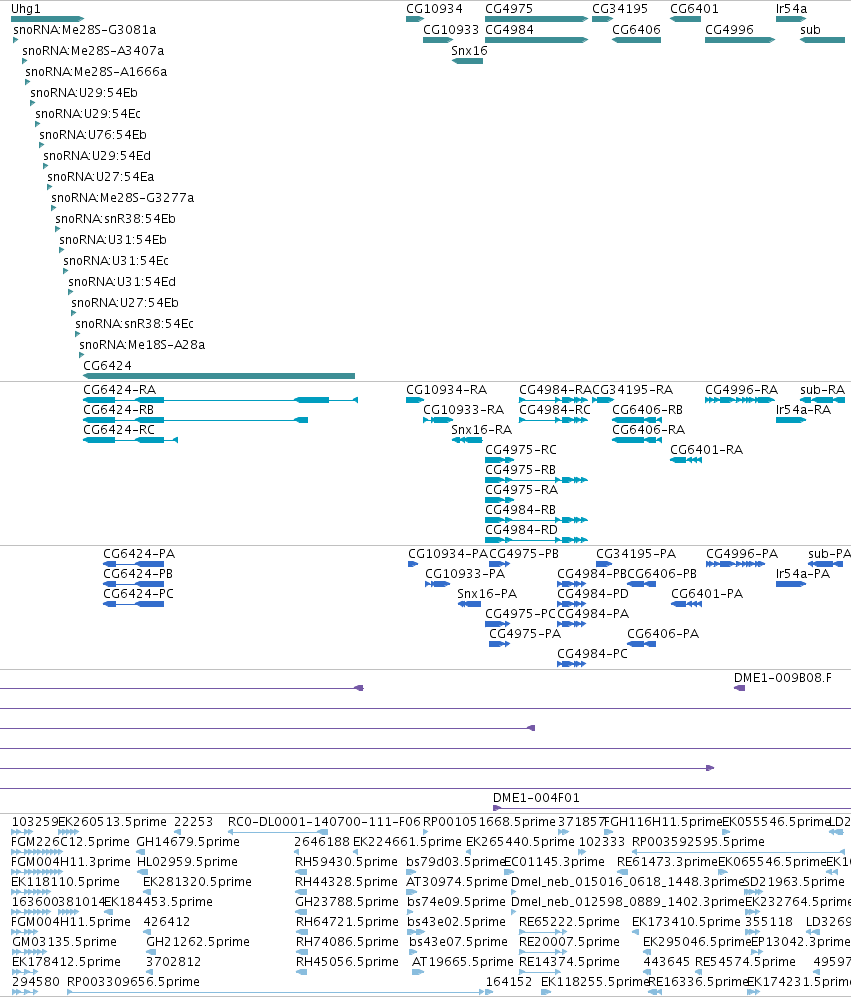The image size is (851, 997).
Task: Select the CG6424-PC protein feature
Action: tap(134, 603)
